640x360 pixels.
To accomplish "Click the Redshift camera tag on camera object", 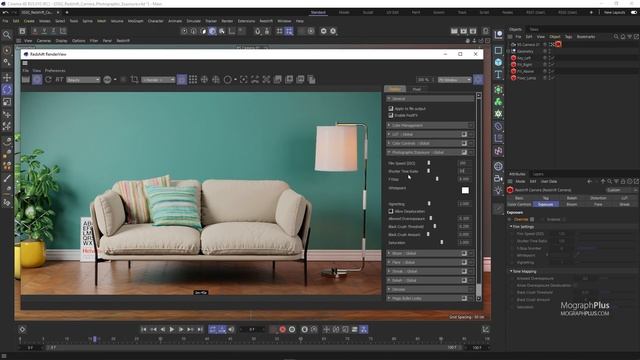I will [x=558, y=44].
